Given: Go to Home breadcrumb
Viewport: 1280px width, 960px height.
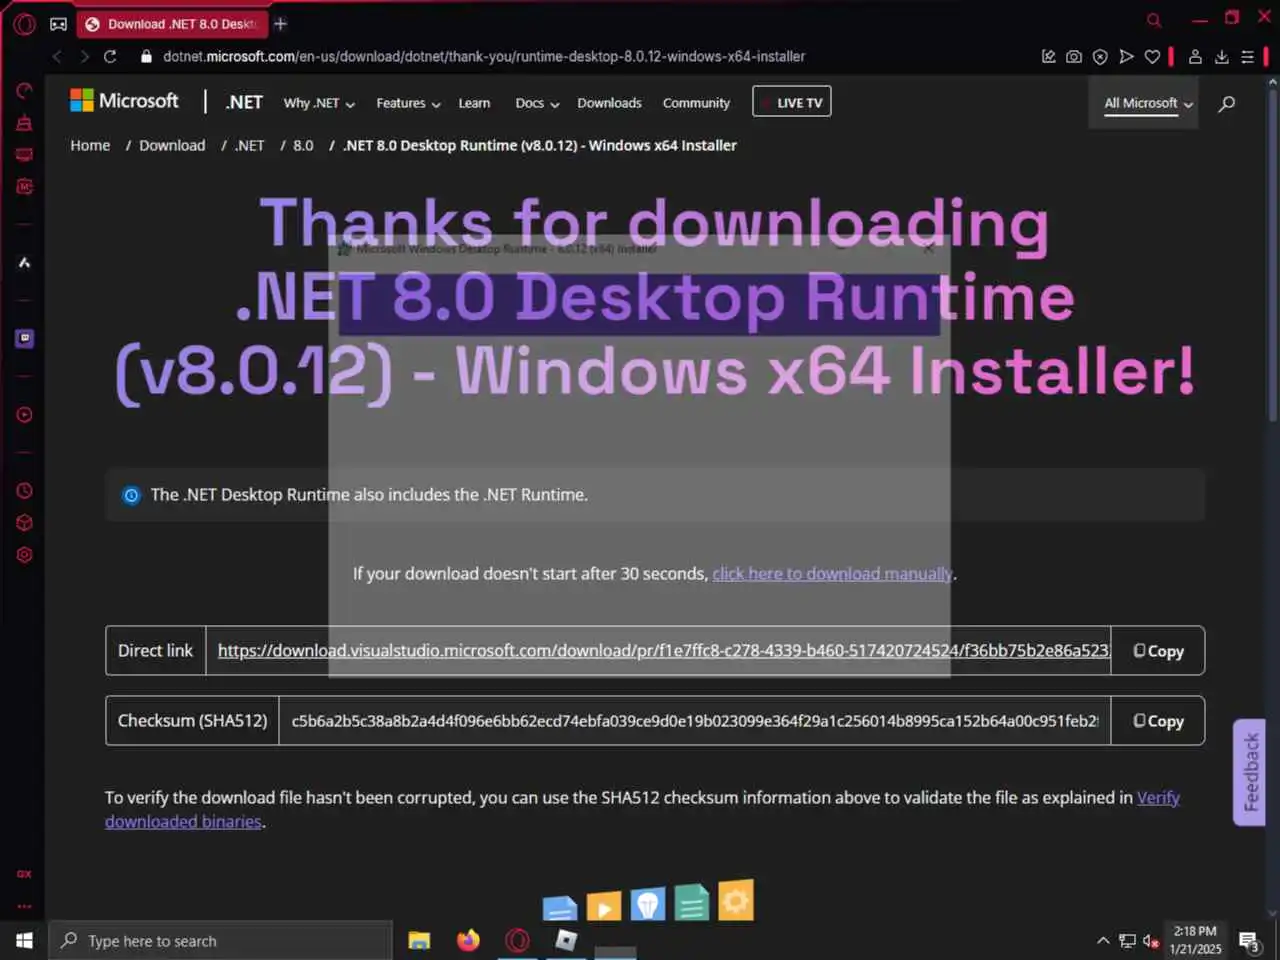Looking at the screenshot, I should tap(90, 145).
